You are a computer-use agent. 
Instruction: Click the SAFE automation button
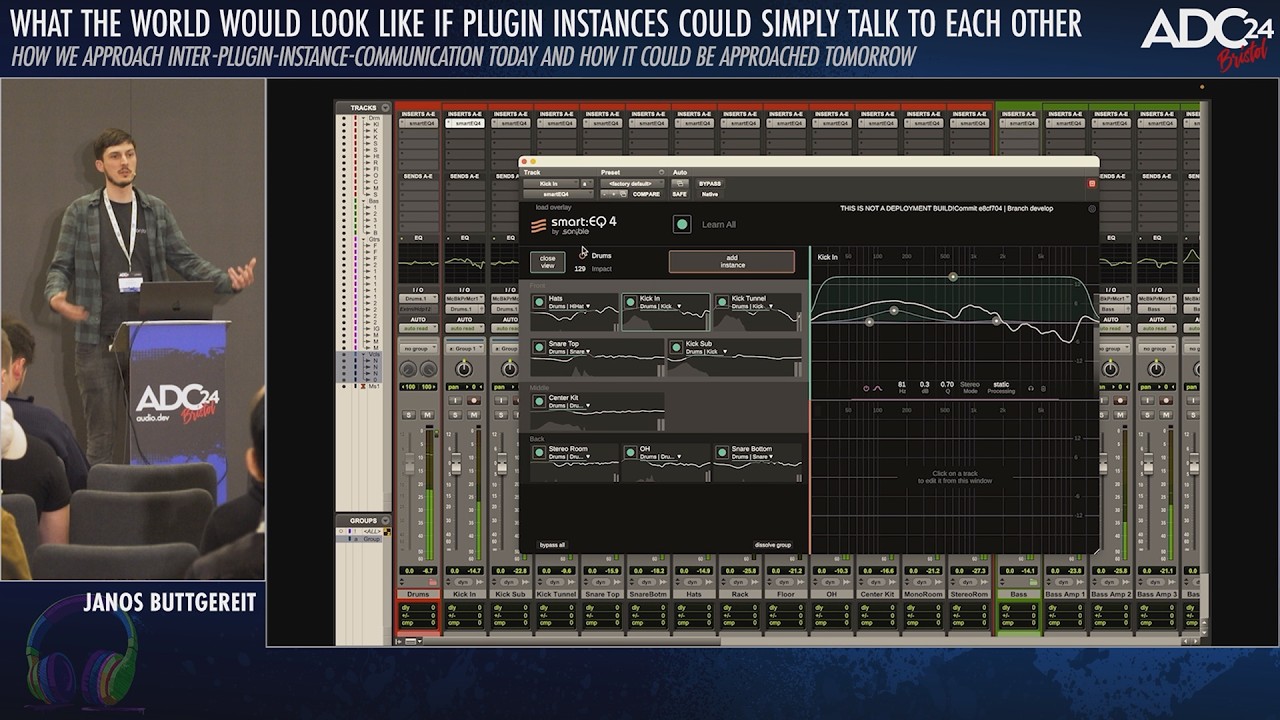tap(680, 194)
